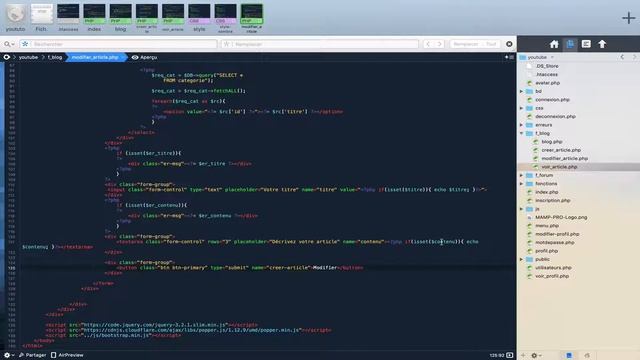Open editor settings gear in status bar
Viewport: 640px width, 360px height.
tap(9, 355)
